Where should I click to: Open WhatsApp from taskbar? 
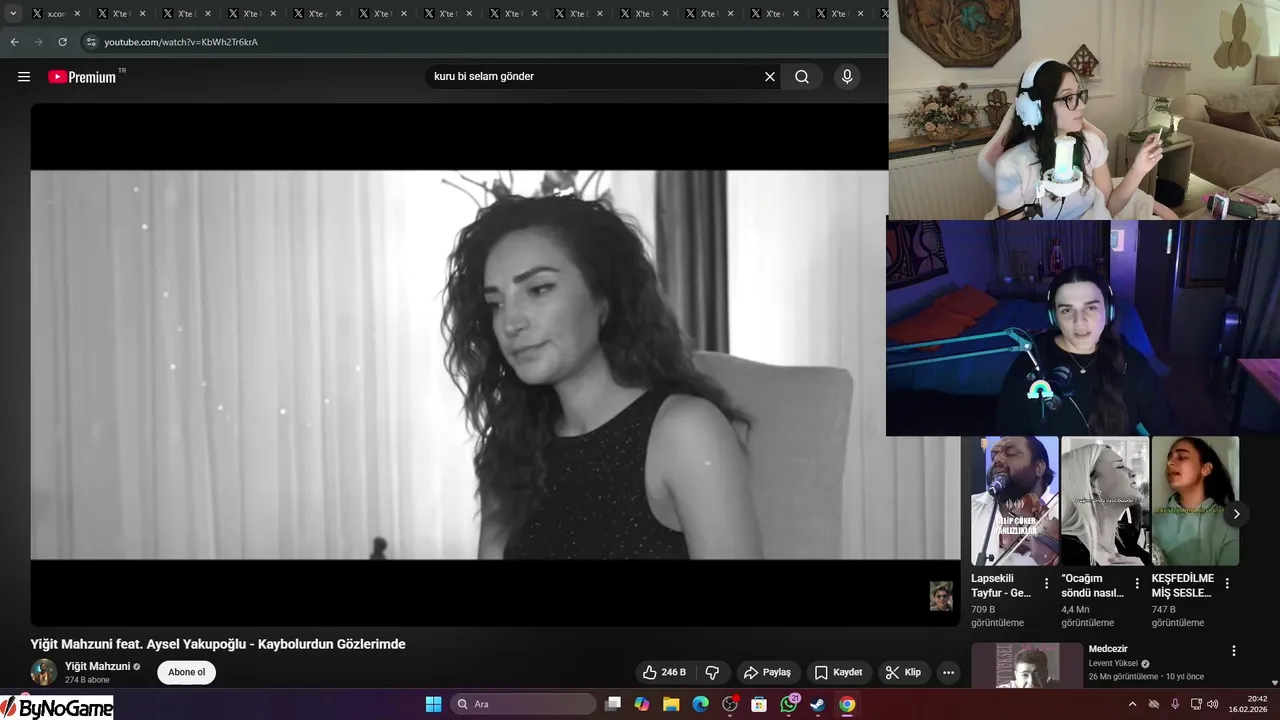pyautogui.click(x=789, y=704)
